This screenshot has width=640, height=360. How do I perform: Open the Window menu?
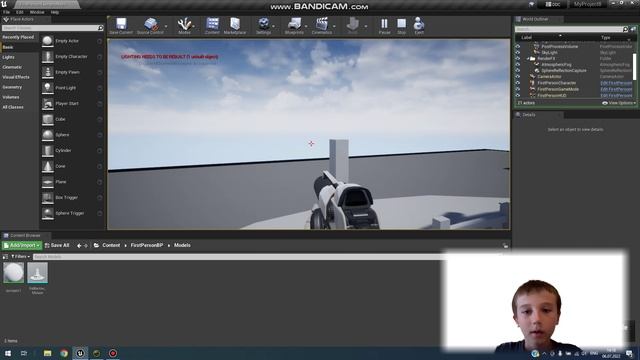pyautogui.click(x=37, y=12)
